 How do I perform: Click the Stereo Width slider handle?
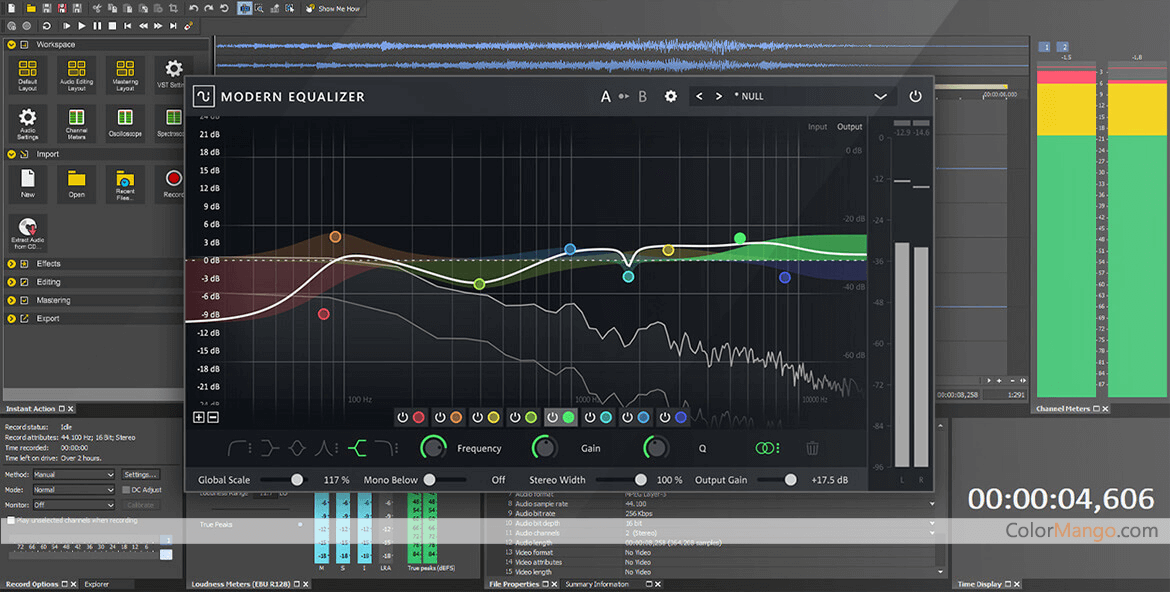coord(640,480)
